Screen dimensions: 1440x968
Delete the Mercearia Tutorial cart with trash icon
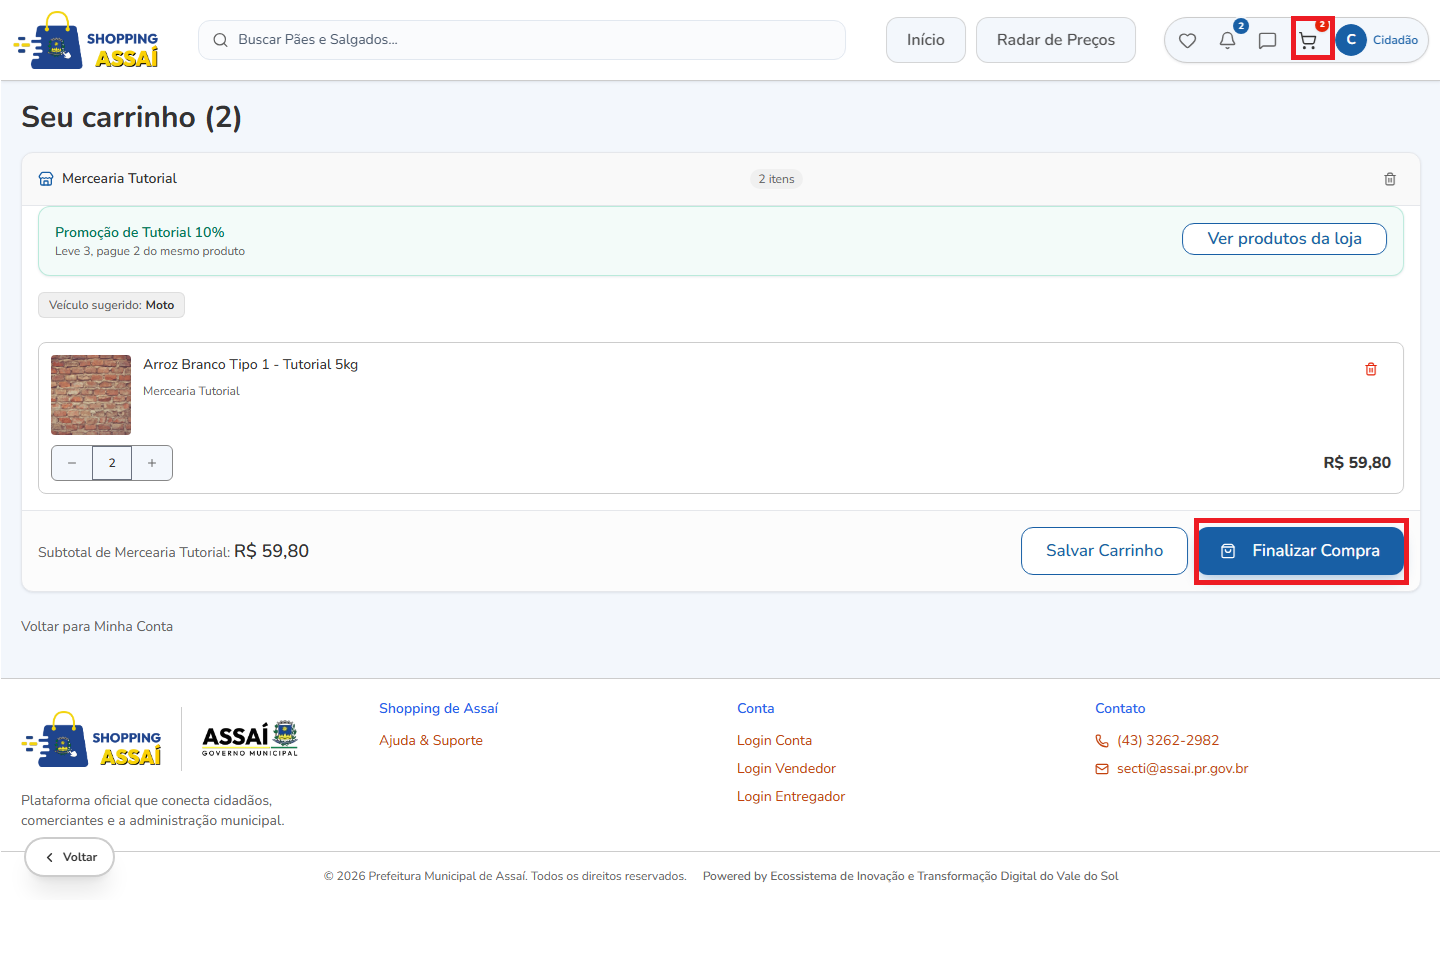coord(1390,179)
